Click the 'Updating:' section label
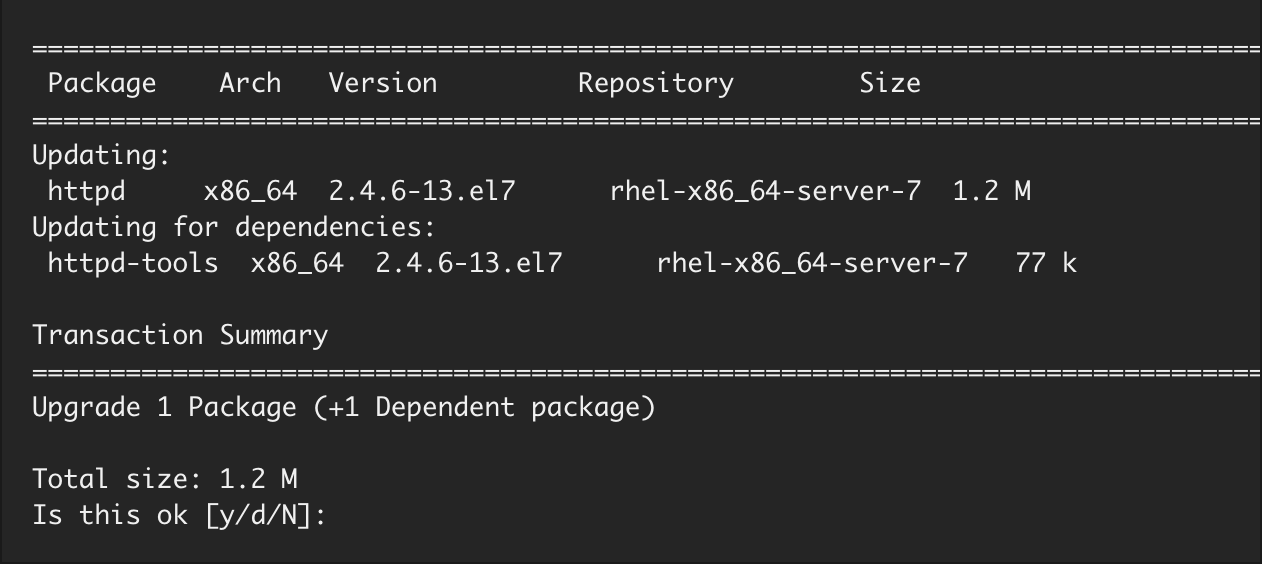 pyautogui.click(x=102, y=156)
